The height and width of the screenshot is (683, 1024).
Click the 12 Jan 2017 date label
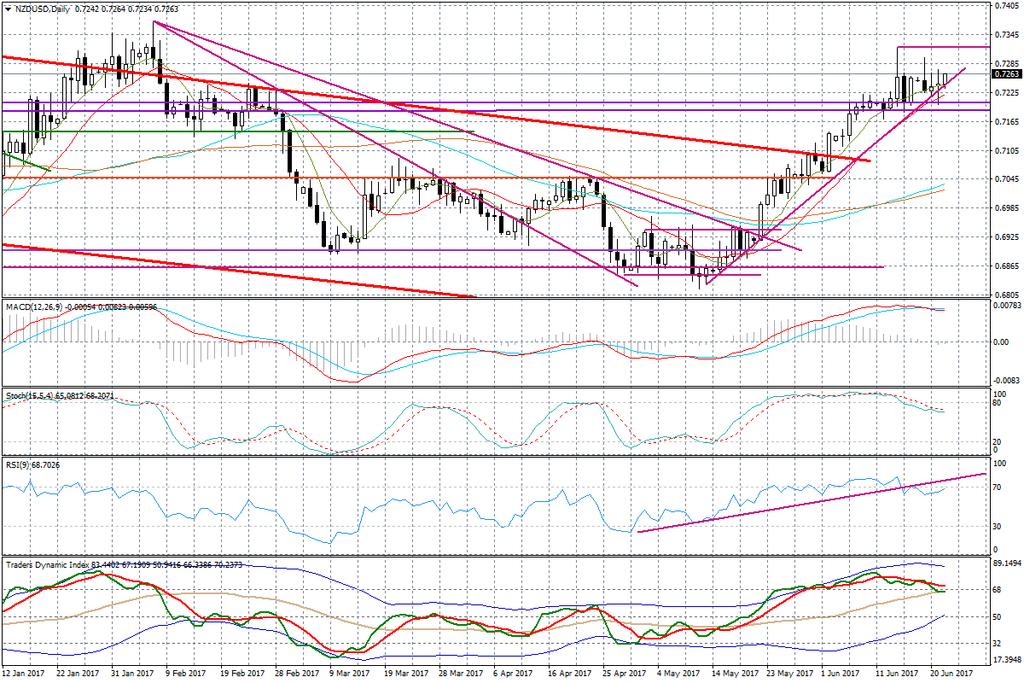click(x=24, y=673)
